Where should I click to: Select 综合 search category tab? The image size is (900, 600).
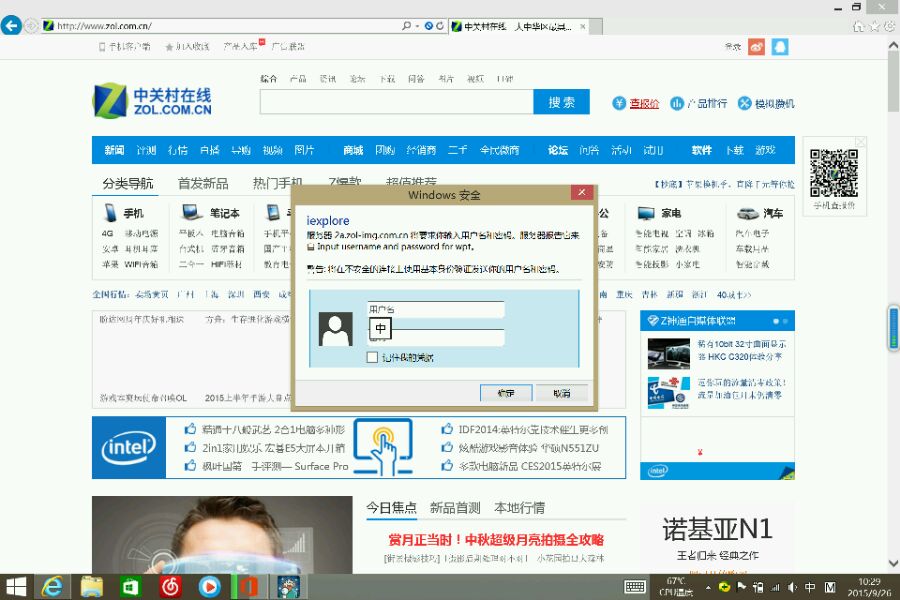pos(269,79)
